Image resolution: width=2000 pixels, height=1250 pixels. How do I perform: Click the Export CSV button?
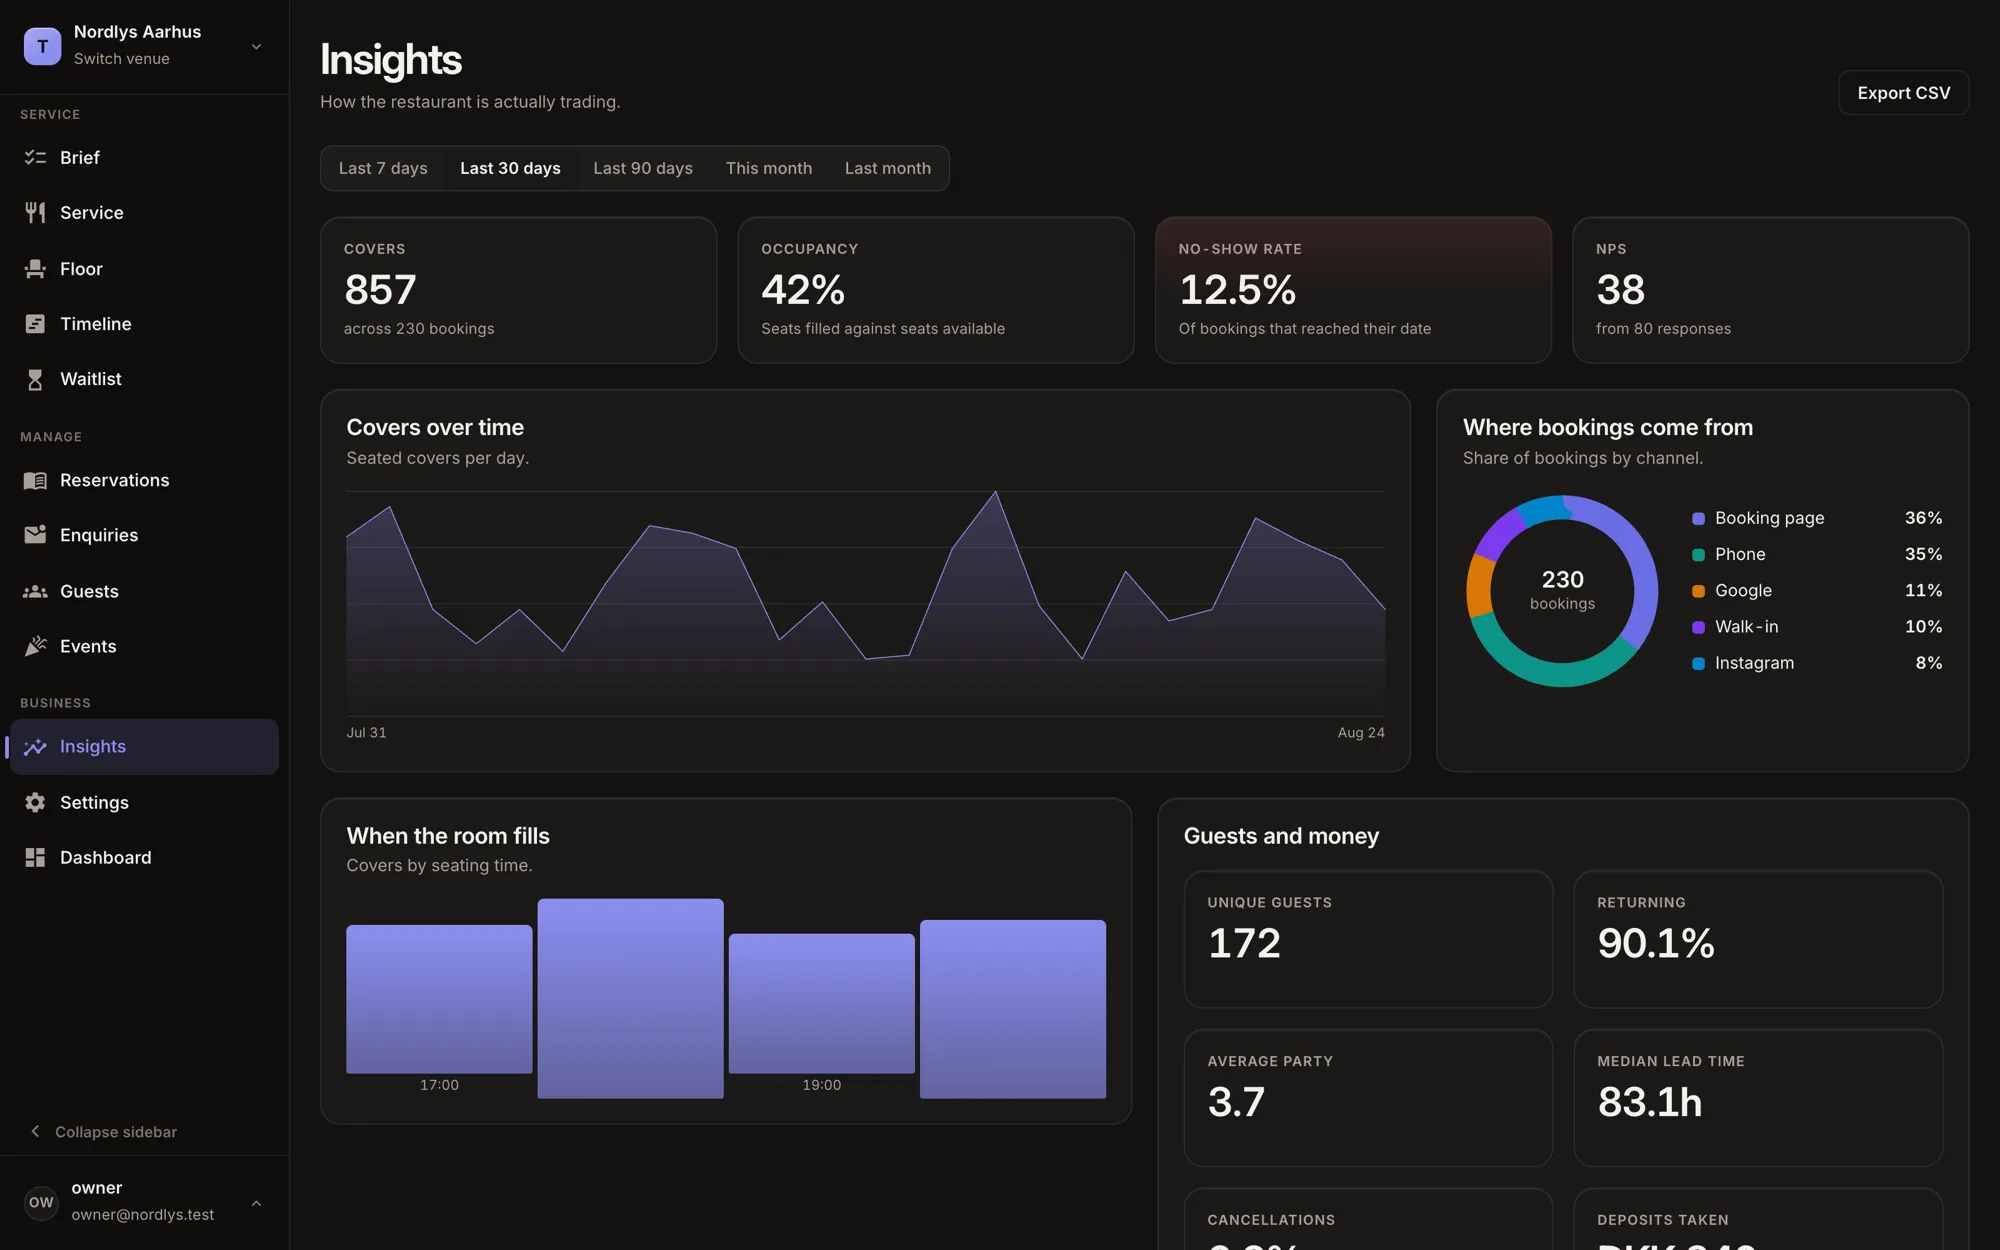1903,92
